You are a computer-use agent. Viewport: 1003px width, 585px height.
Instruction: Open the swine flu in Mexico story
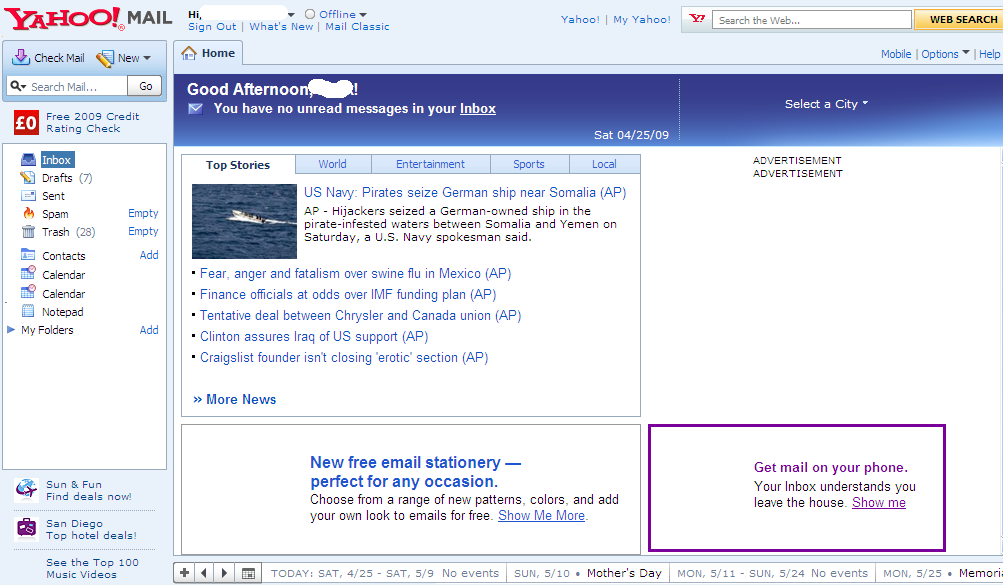[x=356, y=274]
